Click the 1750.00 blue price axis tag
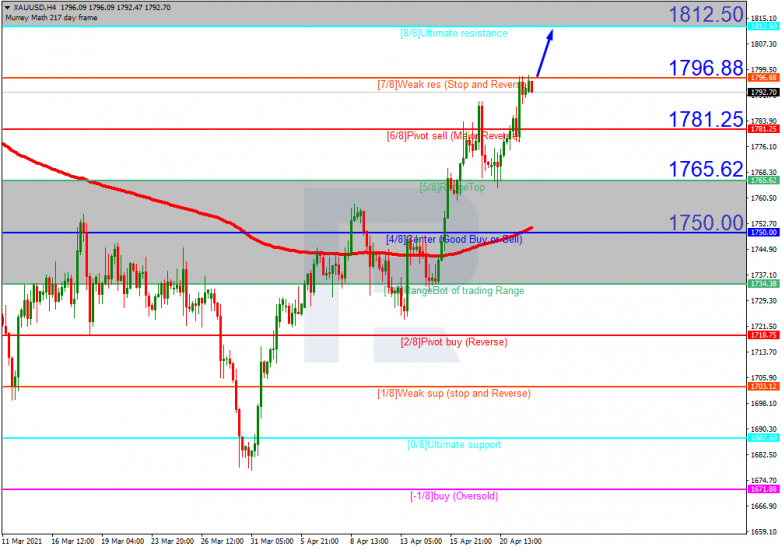Screen dimensions: 782x550 (x=764, y=232)
